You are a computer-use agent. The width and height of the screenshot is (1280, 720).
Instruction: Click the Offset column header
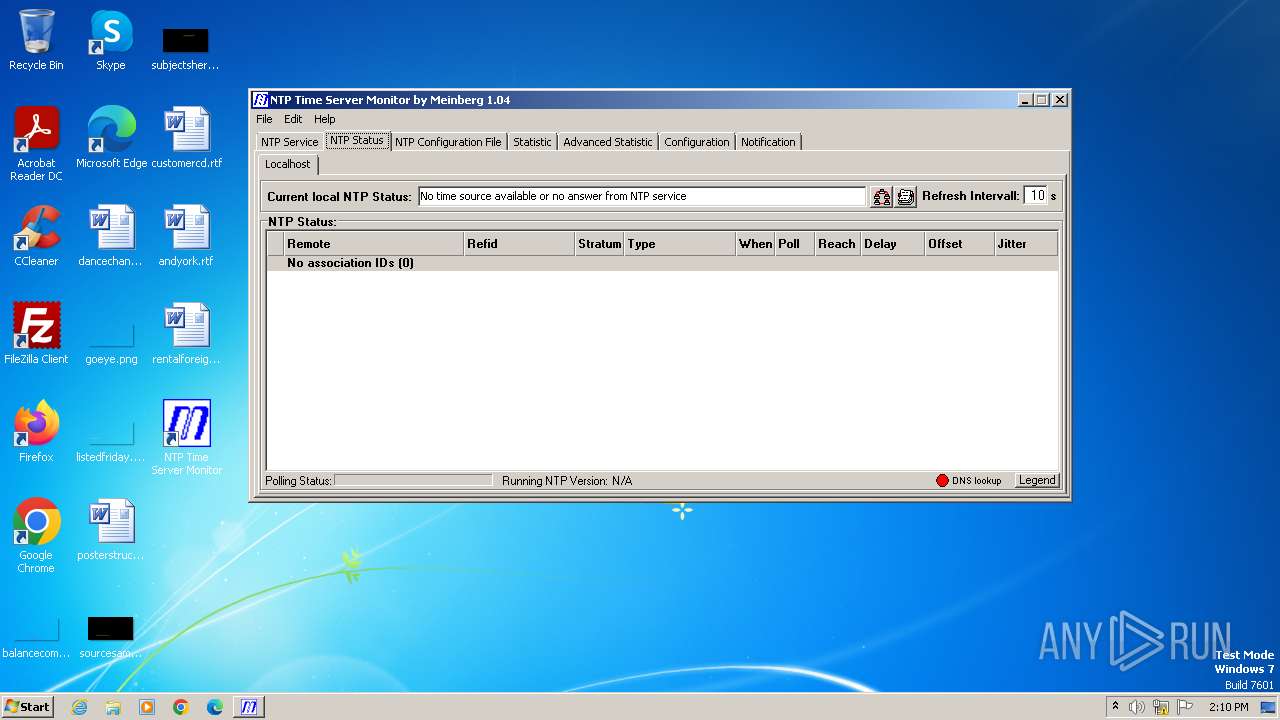point(960,244)
